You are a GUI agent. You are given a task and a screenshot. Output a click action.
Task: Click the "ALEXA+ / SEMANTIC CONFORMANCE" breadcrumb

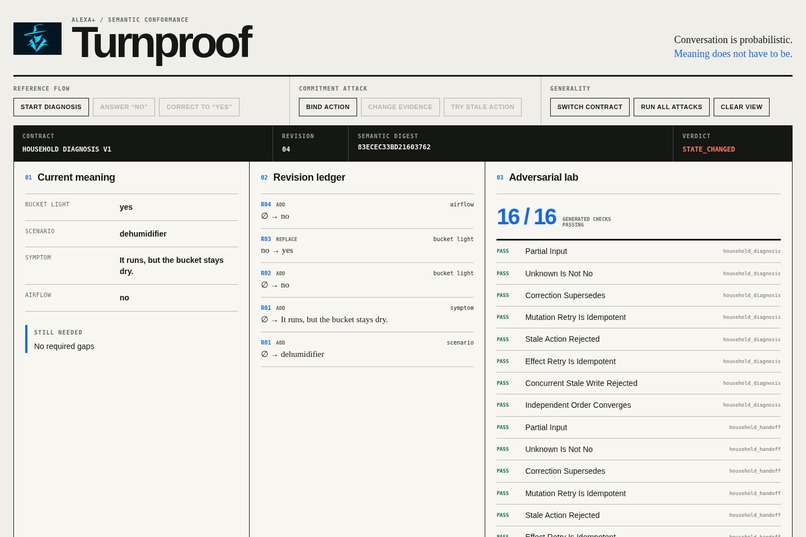tap(130, 20)
